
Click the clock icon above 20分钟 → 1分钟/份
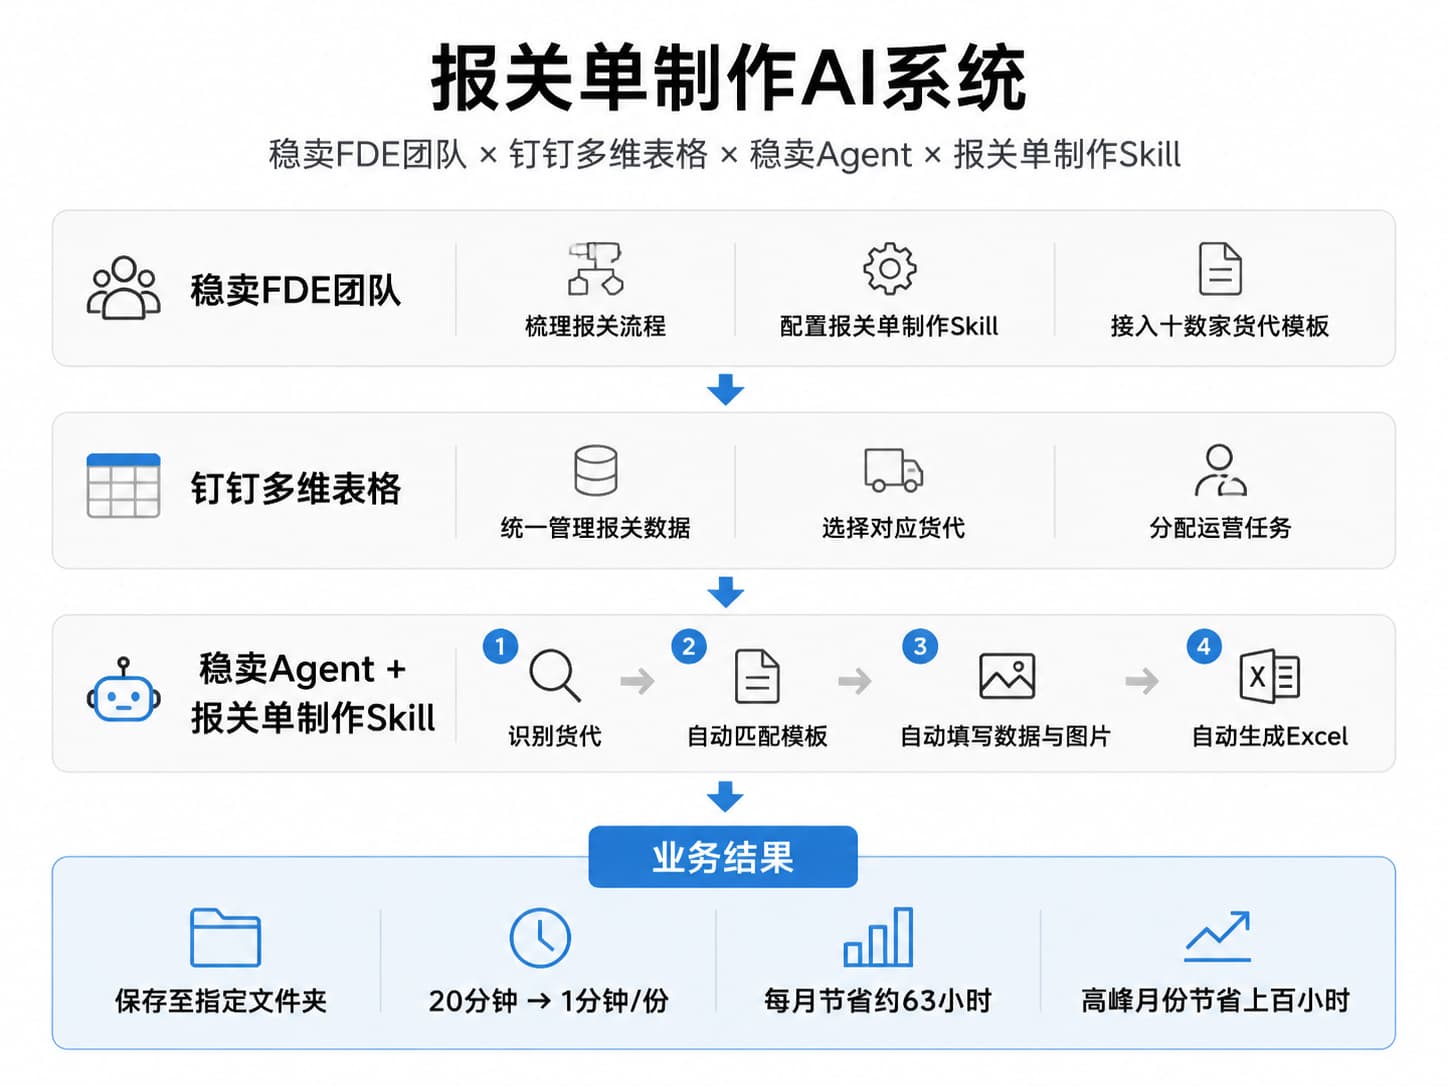tap(540, 937)
